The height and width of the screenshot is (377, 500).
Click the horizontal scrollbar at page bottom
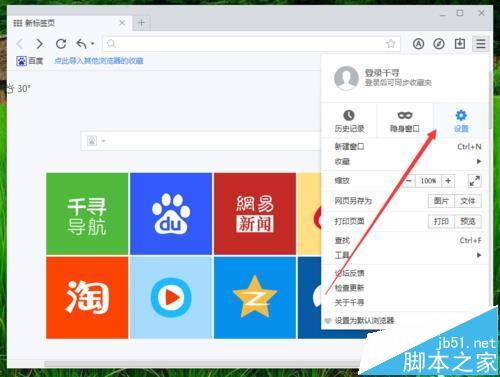point(203,364)
